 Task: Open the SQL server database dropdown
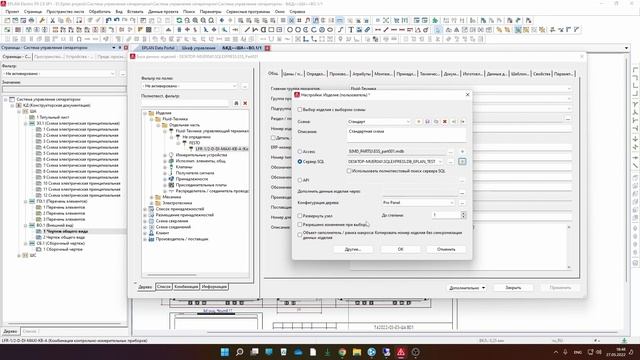point(395,162)
